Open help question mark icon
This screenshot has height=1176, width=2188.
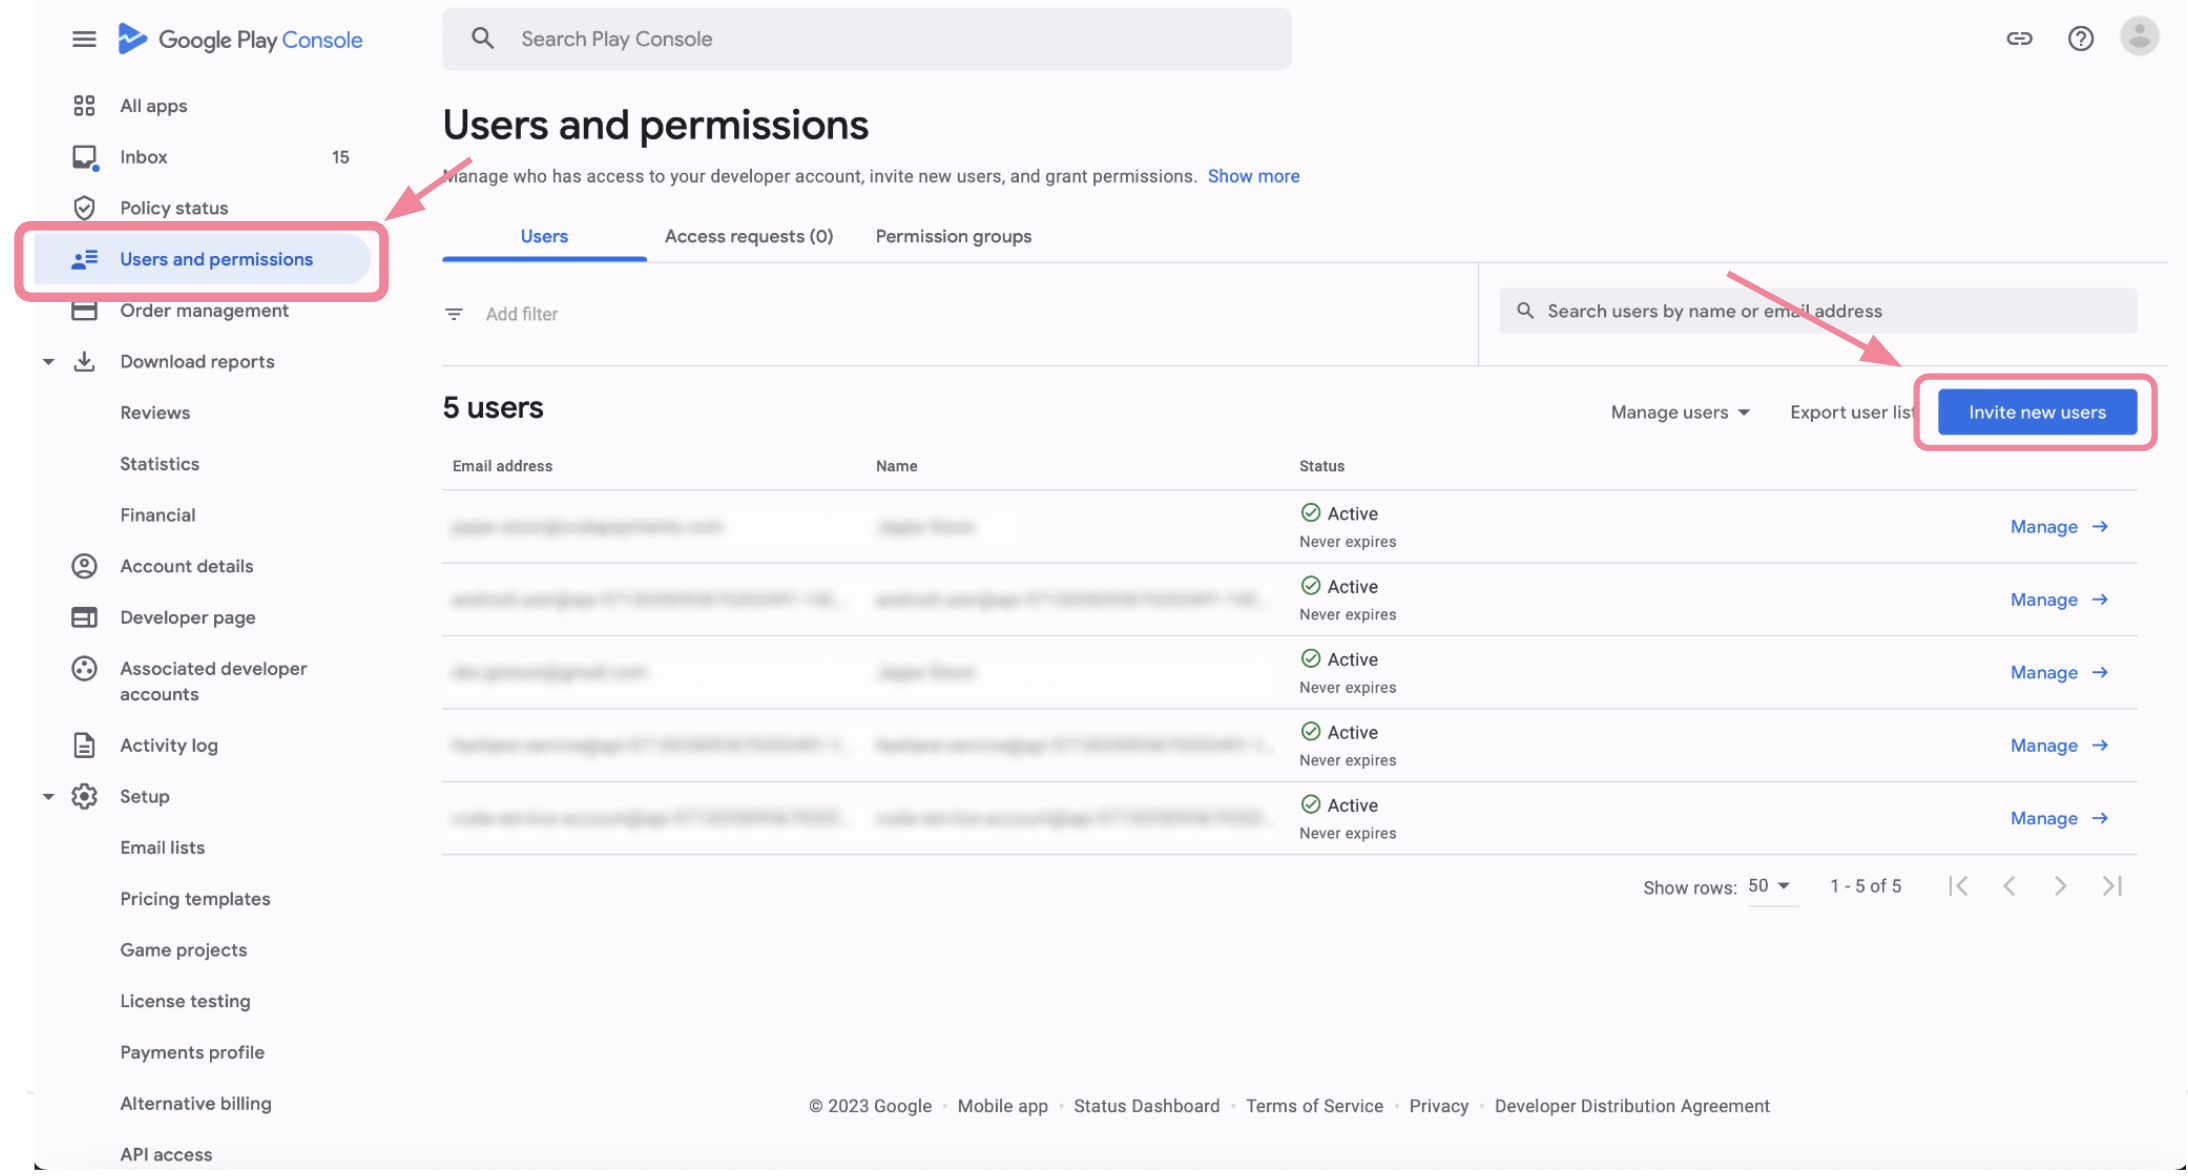pyautogui.click(x=2080, y=38)
